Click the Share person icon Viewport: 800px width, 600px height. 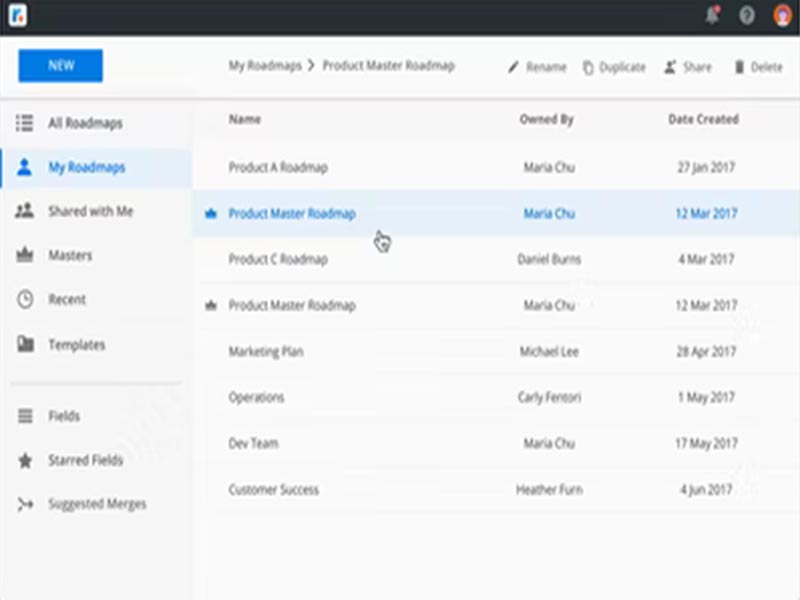[670, 67]
